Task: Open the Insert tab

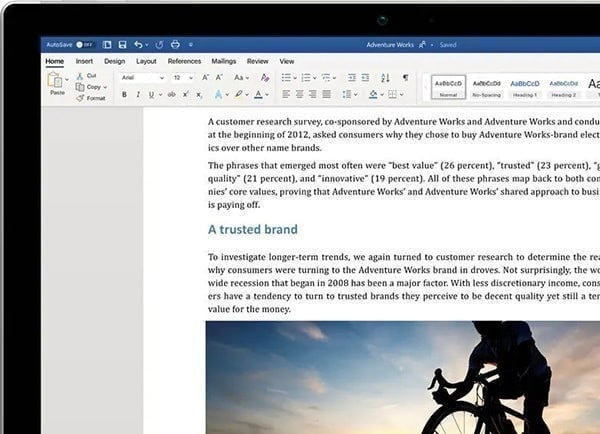Action: pyautogui.click(x=84, y=61)
